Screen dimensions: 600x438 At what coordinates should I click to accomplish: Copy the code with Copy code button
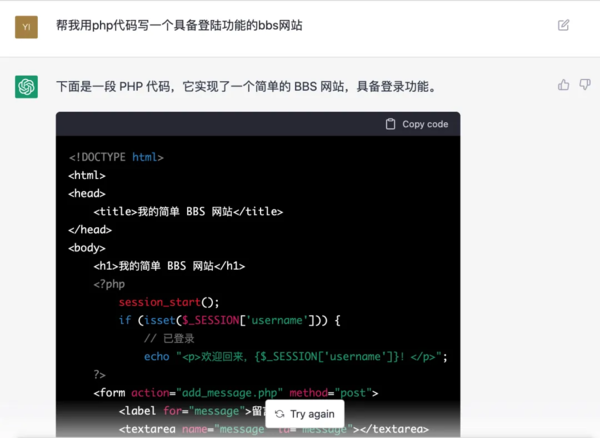(417, 124)
